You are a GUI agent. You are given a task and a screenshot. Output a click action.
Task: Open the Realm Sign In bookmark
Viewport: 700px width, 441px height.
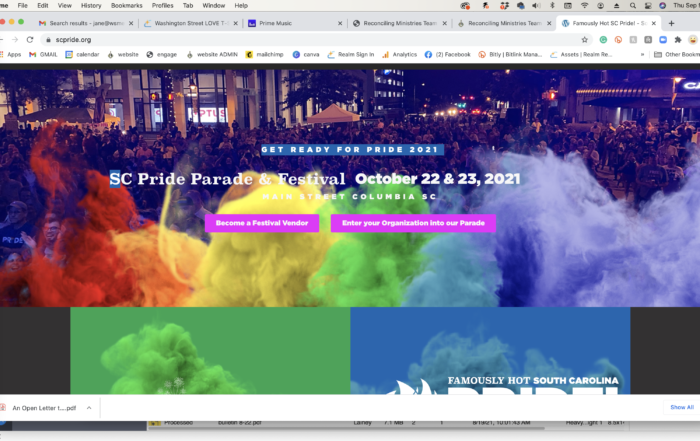(x=350, y=54)
